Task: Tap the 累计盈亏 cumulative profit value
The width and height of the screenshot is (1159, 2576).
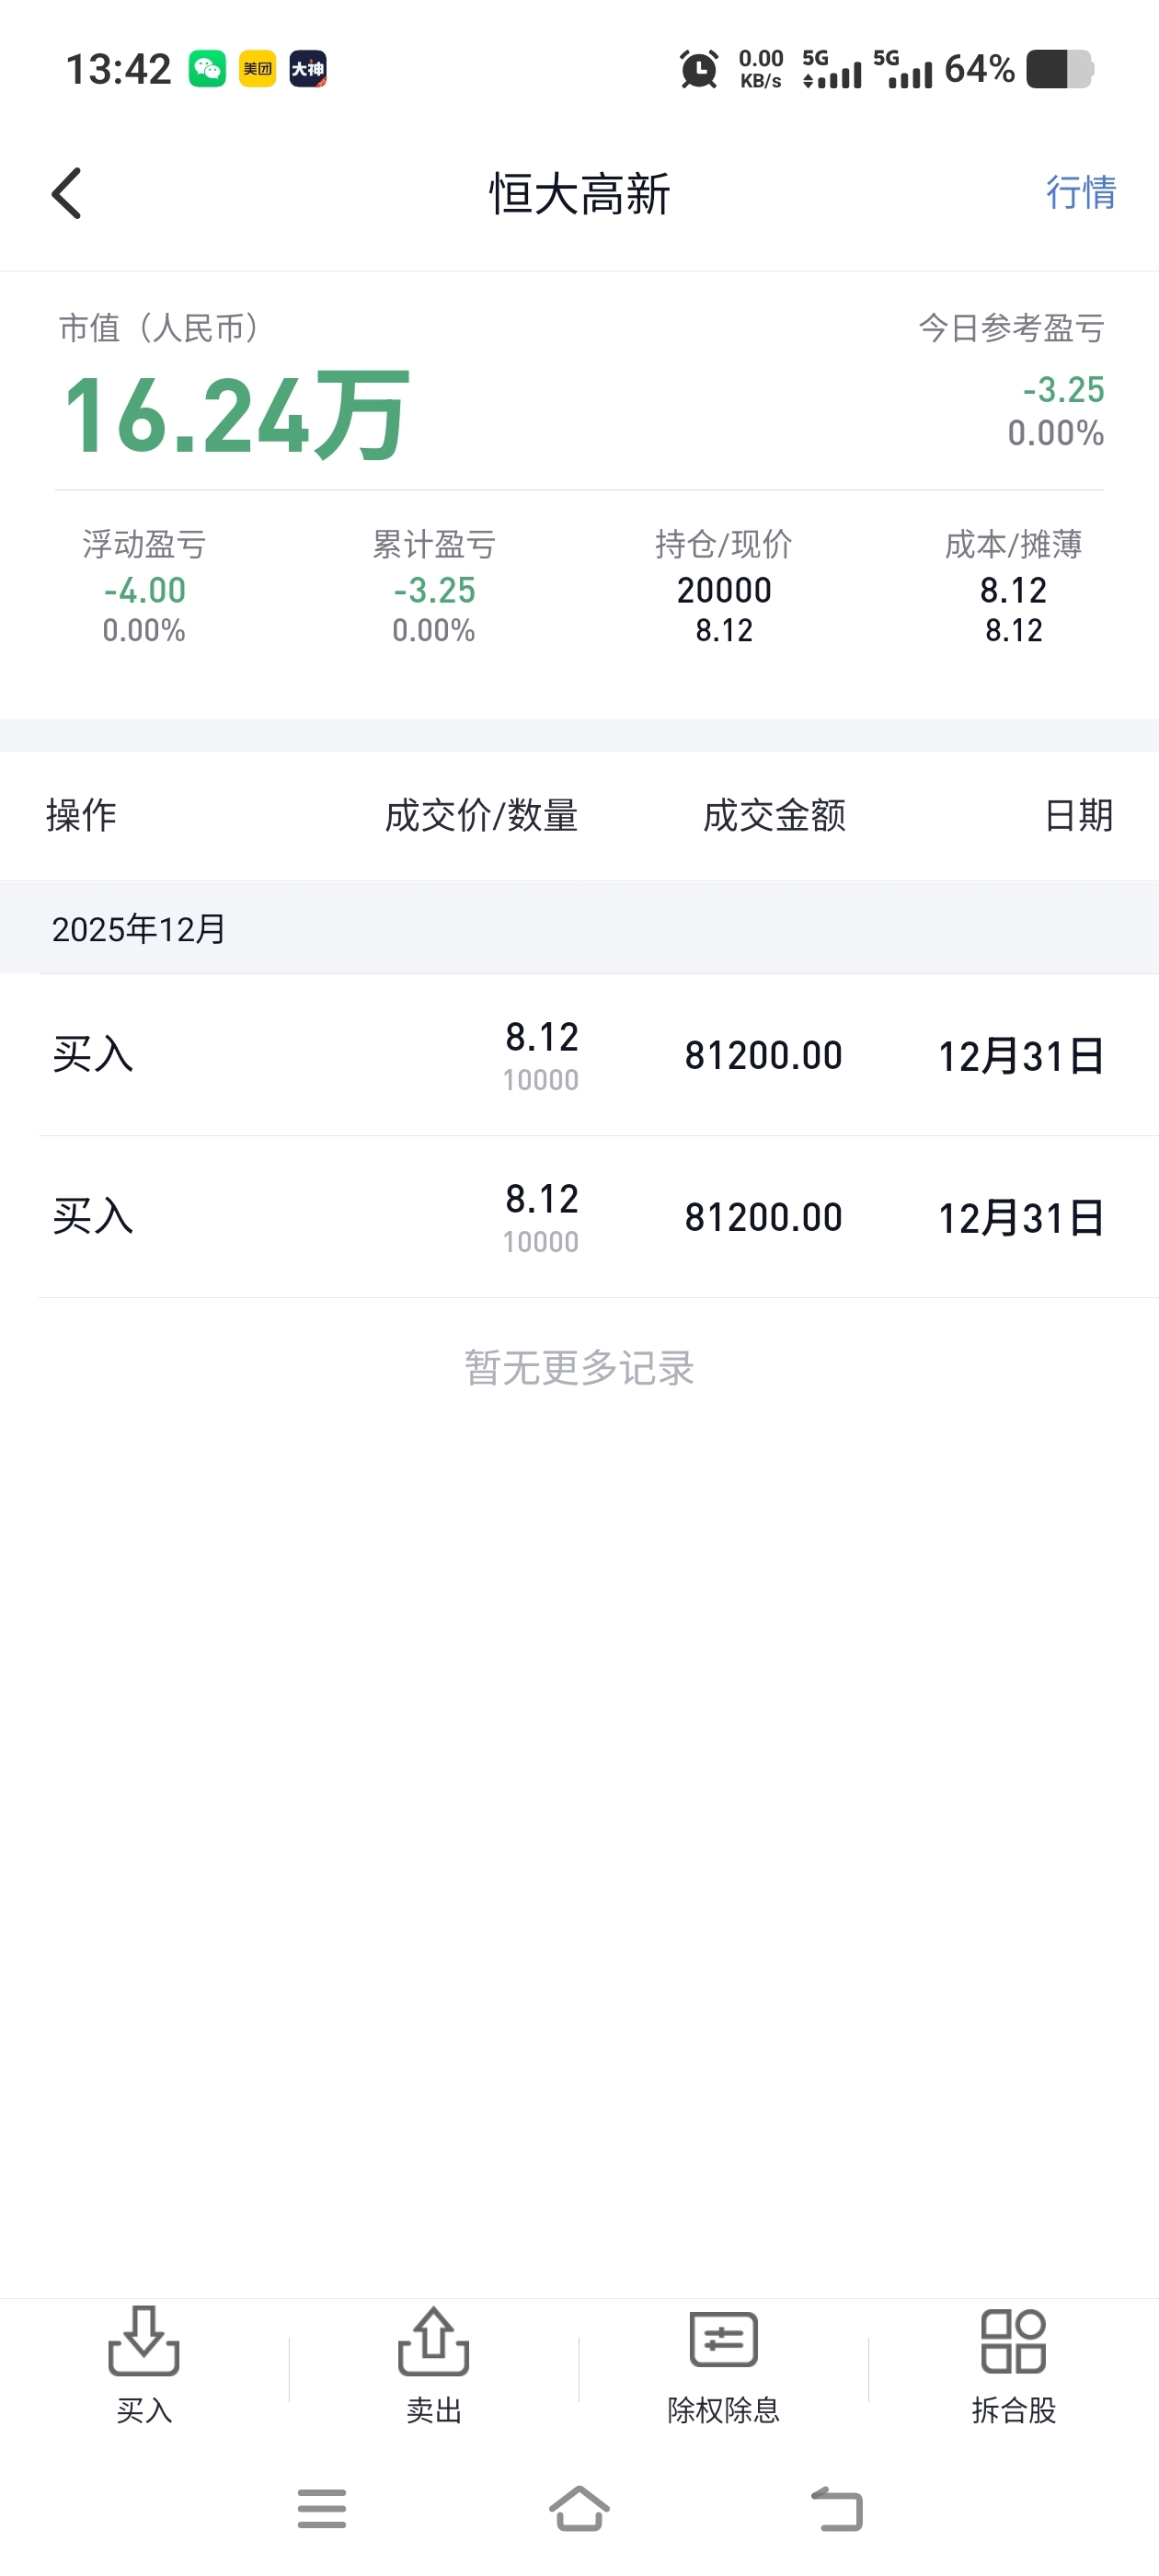Action: [x=434, y=590]
